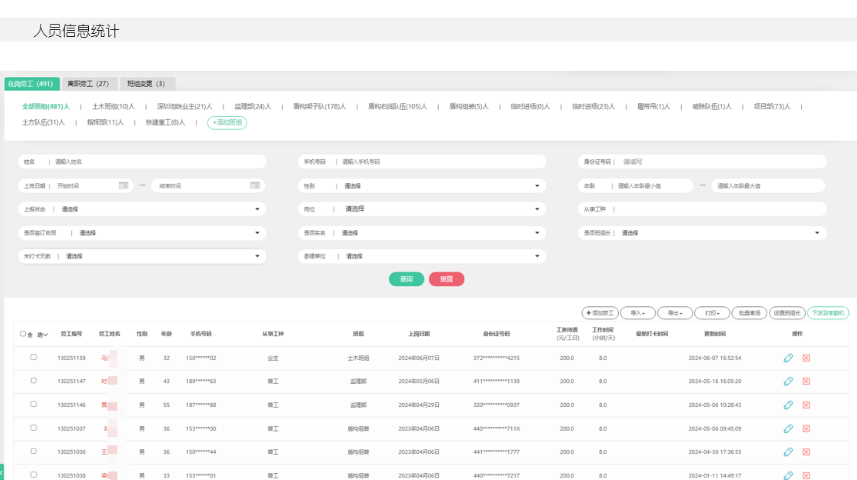Click the green 查询 search button
Image resolution: width=857 pixels, height=480 pixels.
[406, 279]
